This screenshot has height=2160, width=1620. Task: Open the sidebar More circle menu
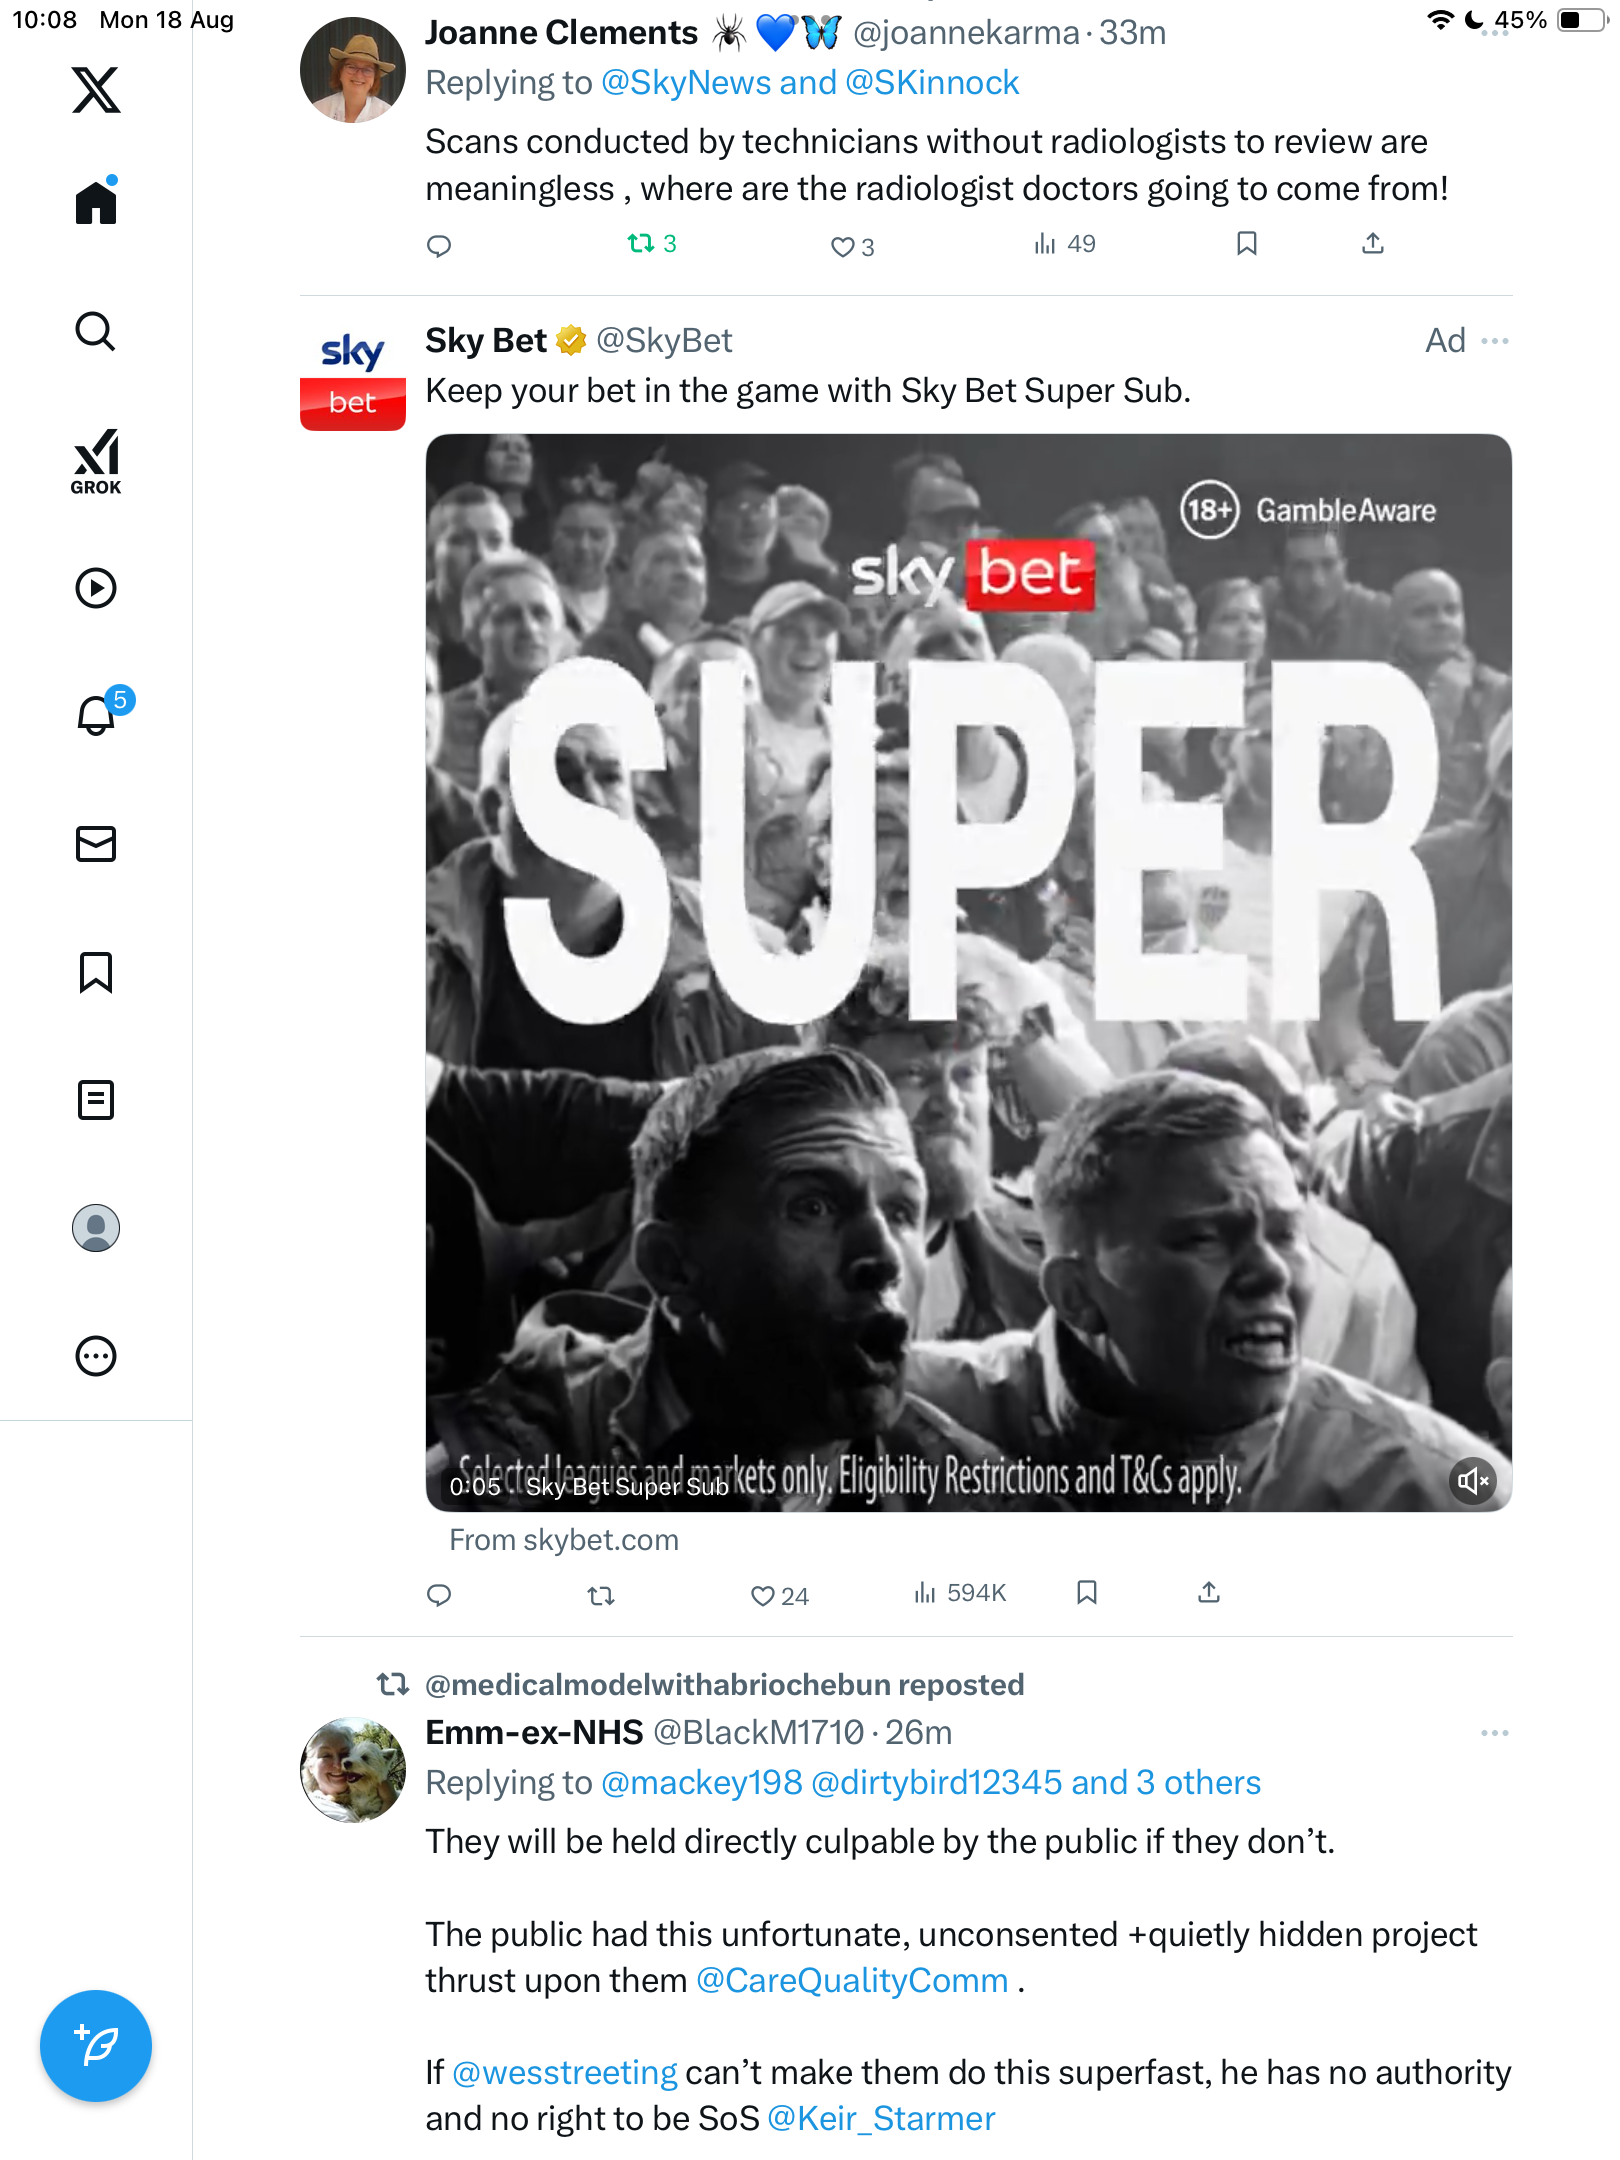pyautogui.click(x=96, y=1356)
